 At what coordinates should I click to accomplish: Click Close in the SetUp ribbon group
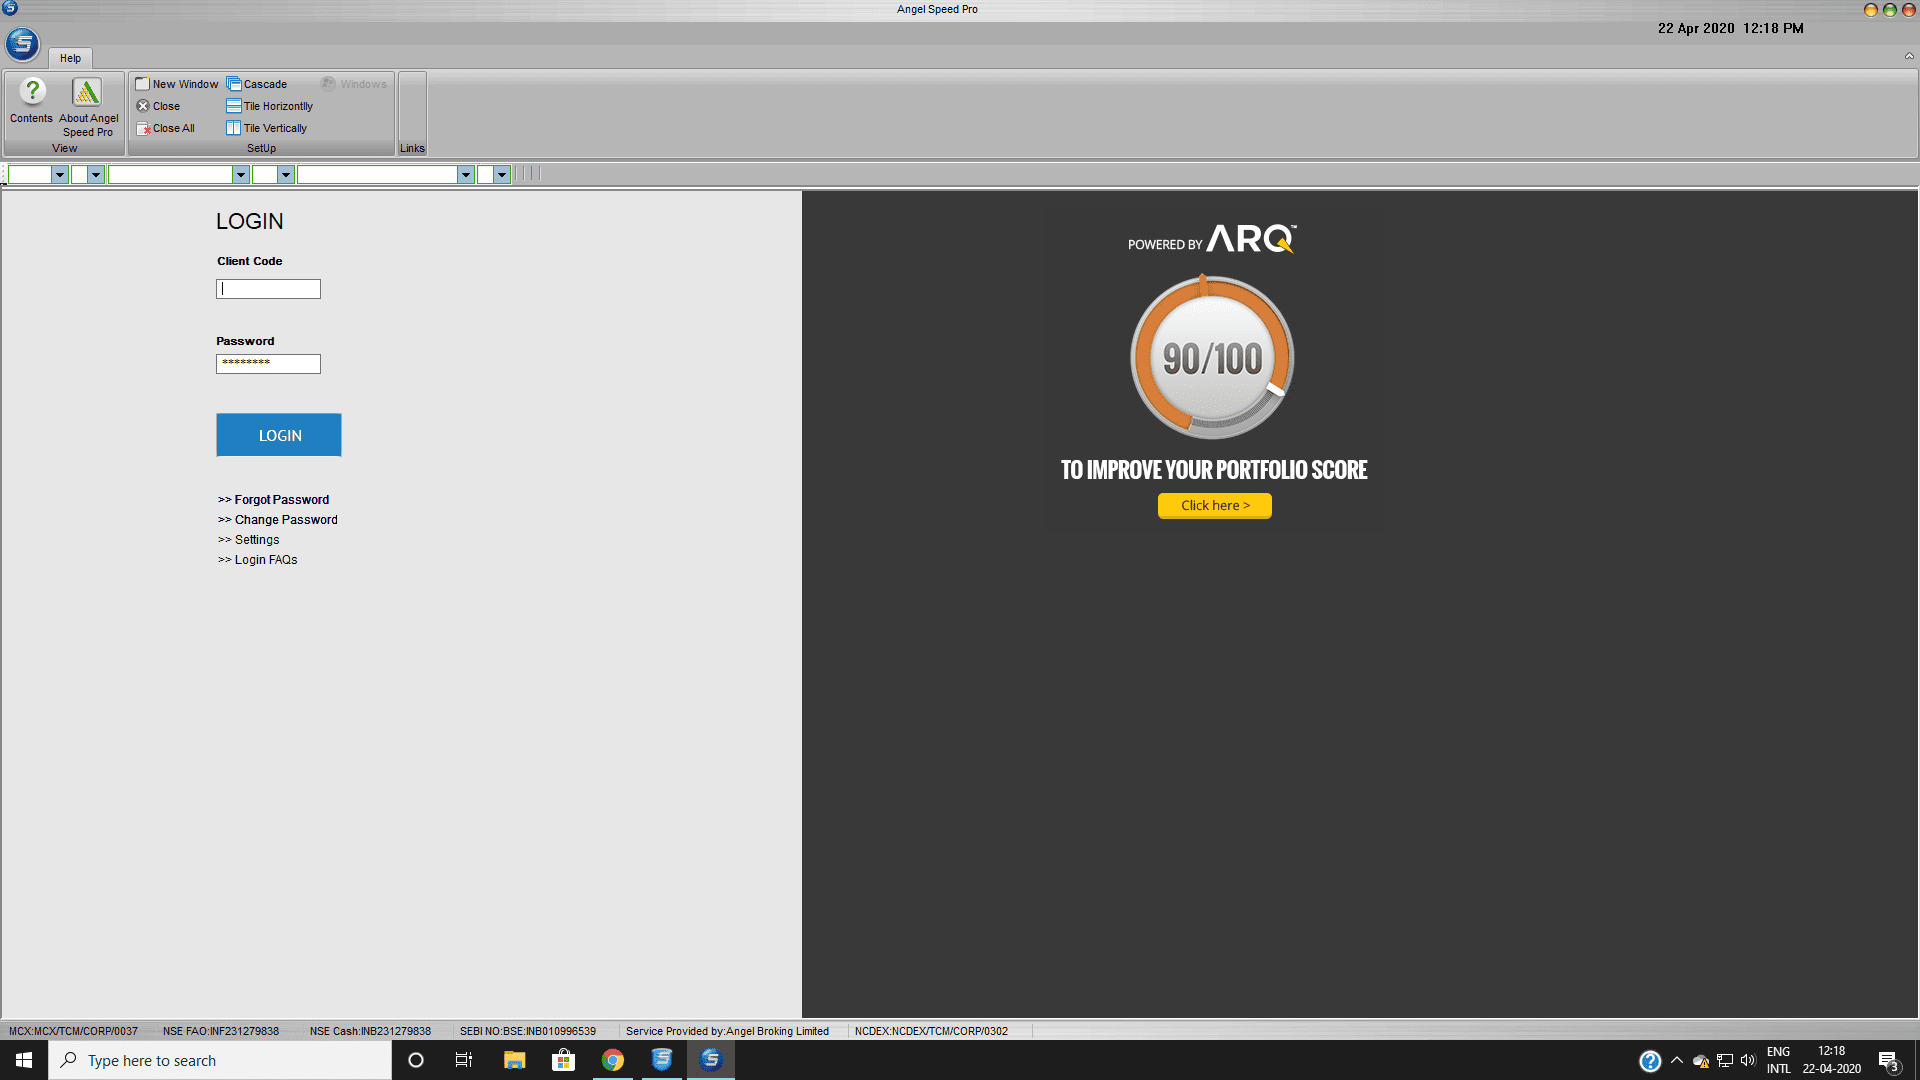pos(158,106)
